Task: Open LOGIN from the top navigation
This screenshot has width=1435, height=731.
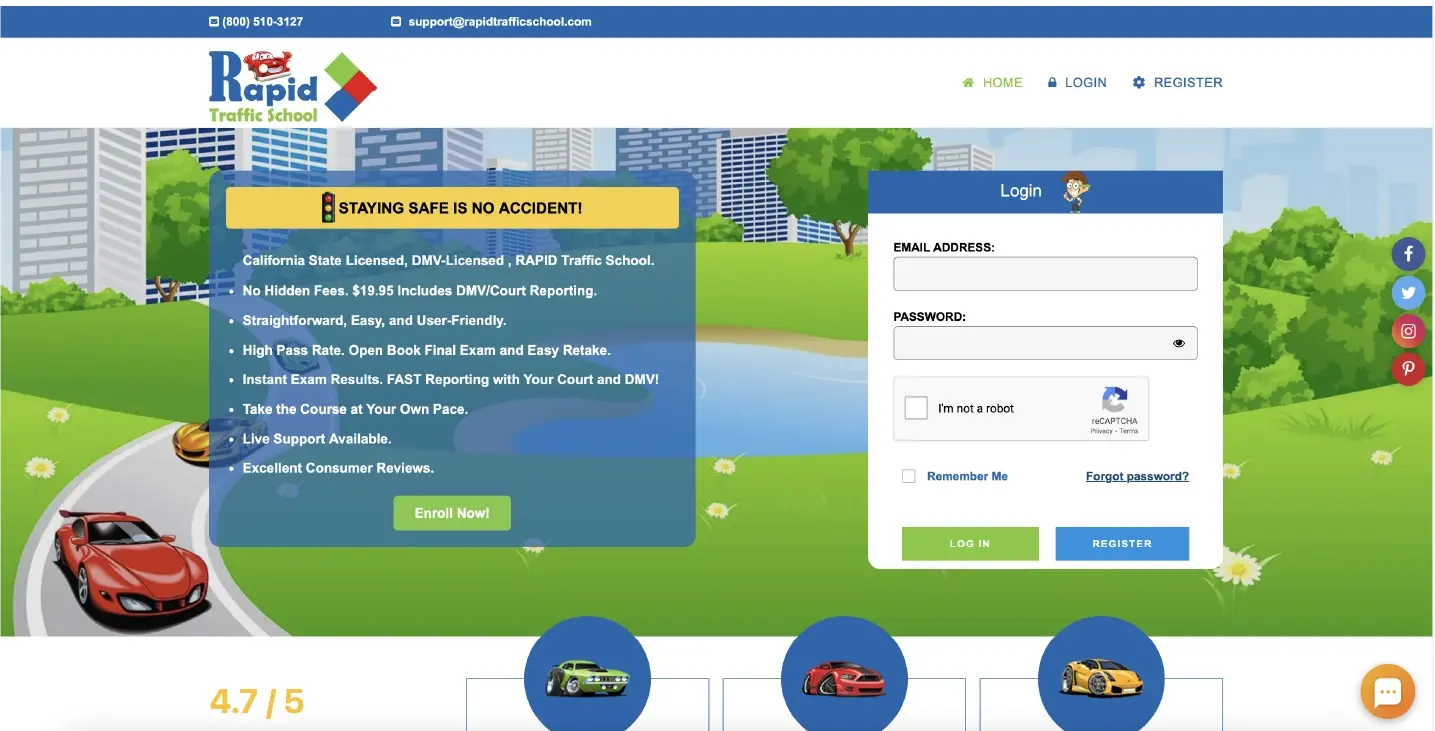Action: point(1077,83)
